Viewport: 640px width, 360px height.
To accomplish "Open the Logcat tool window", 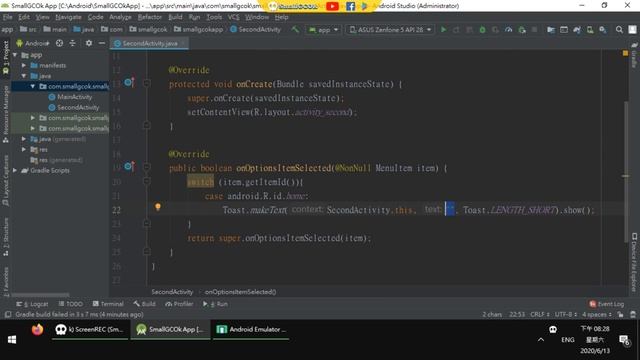I will pos(32,304).
